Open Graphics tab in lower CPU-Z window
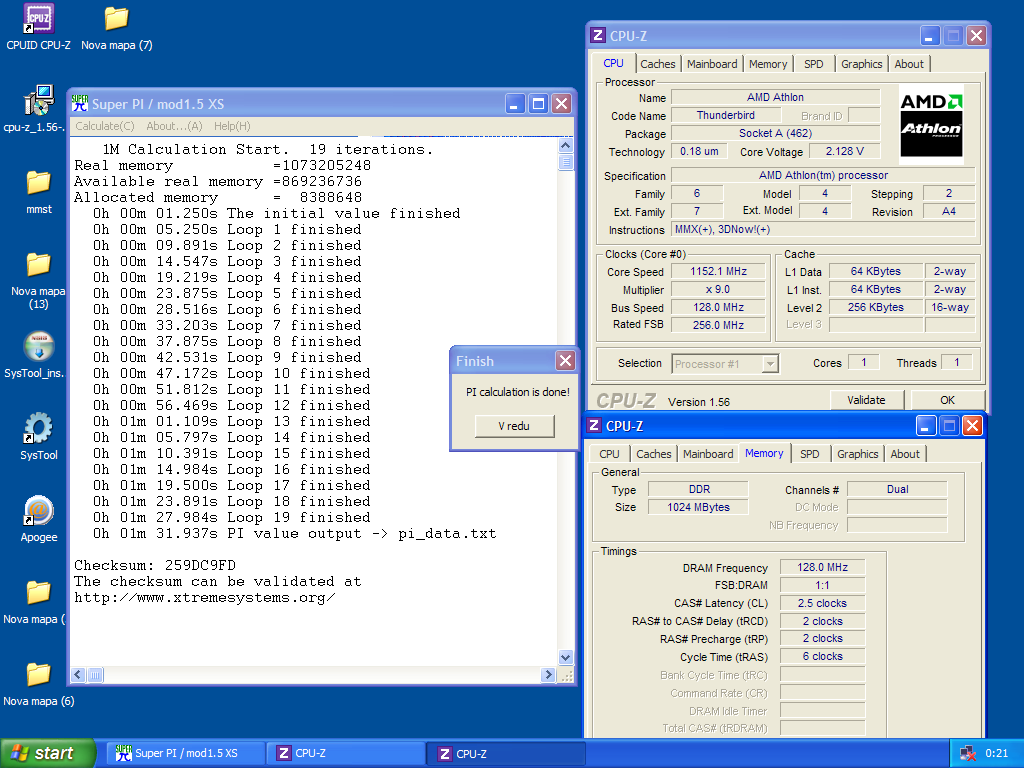 click(x=857, y=454)
